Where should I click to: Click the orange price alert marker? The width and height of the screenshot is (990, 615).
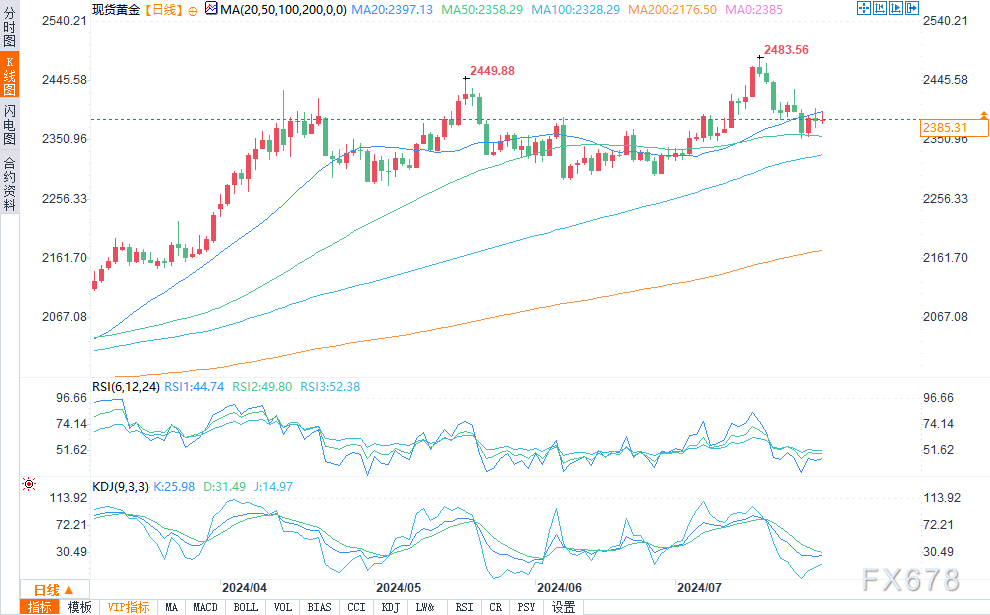(984, 115)
